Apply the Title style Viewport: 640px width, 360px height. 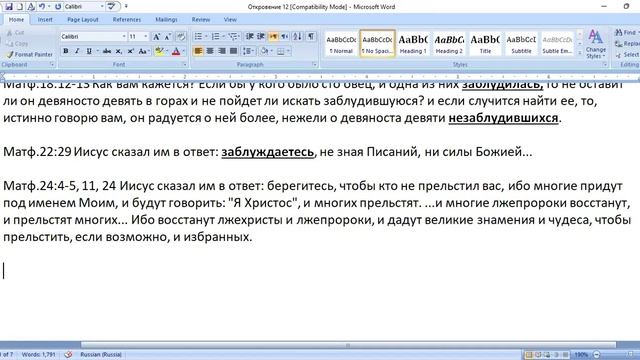click(x=485, y=43)
